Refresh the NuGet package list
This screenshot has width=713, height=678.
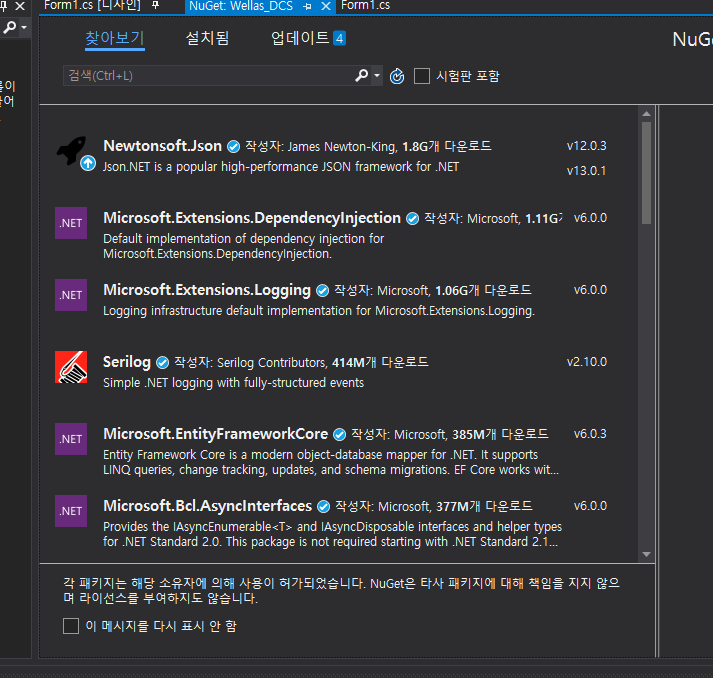pos(397,76)
